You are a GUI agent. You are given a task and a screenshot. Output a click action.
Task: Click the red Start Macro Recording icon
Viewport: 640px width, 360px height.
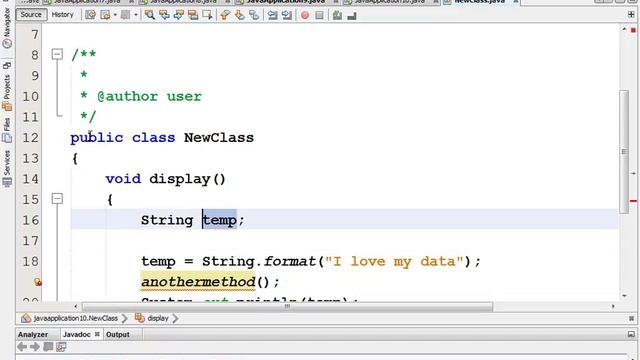305,16
